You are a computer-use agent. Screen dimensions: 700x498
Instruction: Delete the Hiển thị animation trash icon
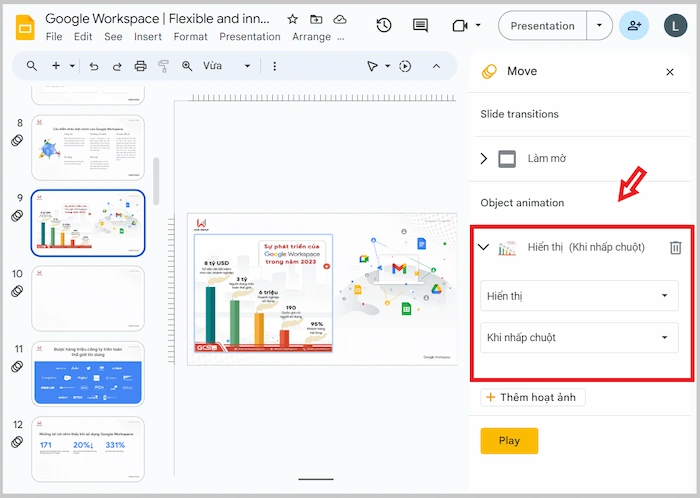pos(675,247)
